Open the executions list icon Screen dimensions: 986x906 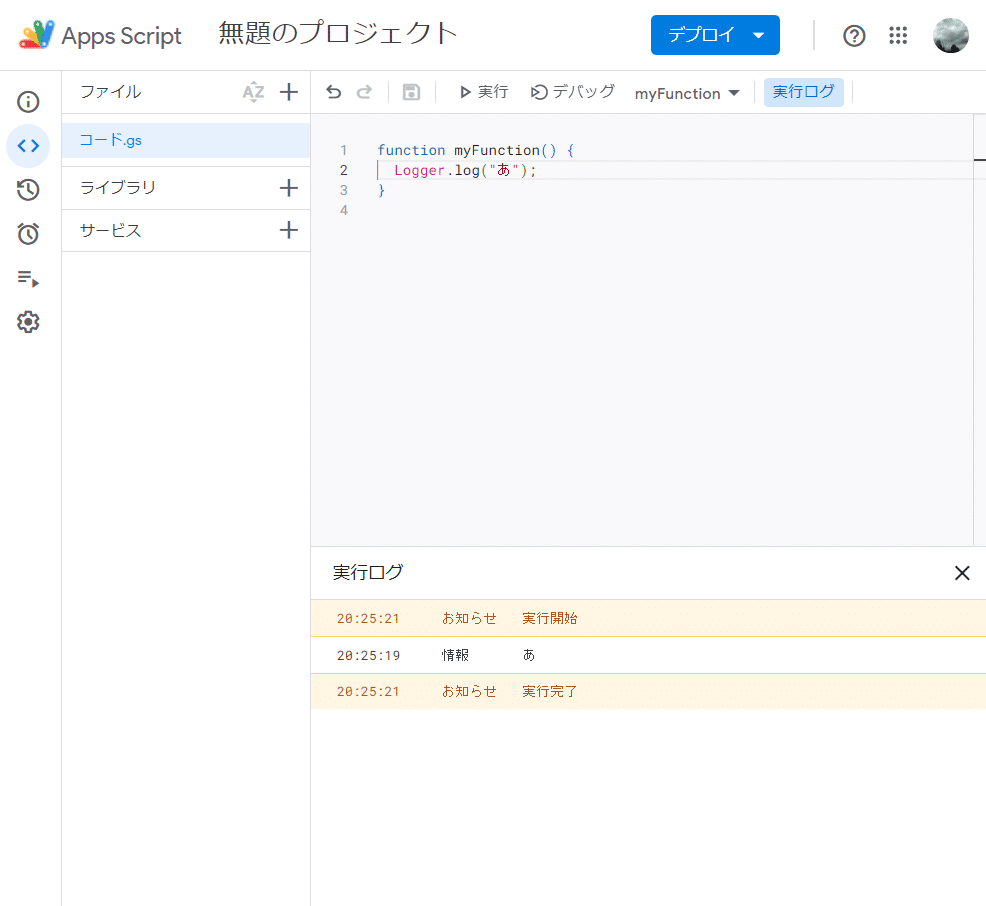pos(28,278)
